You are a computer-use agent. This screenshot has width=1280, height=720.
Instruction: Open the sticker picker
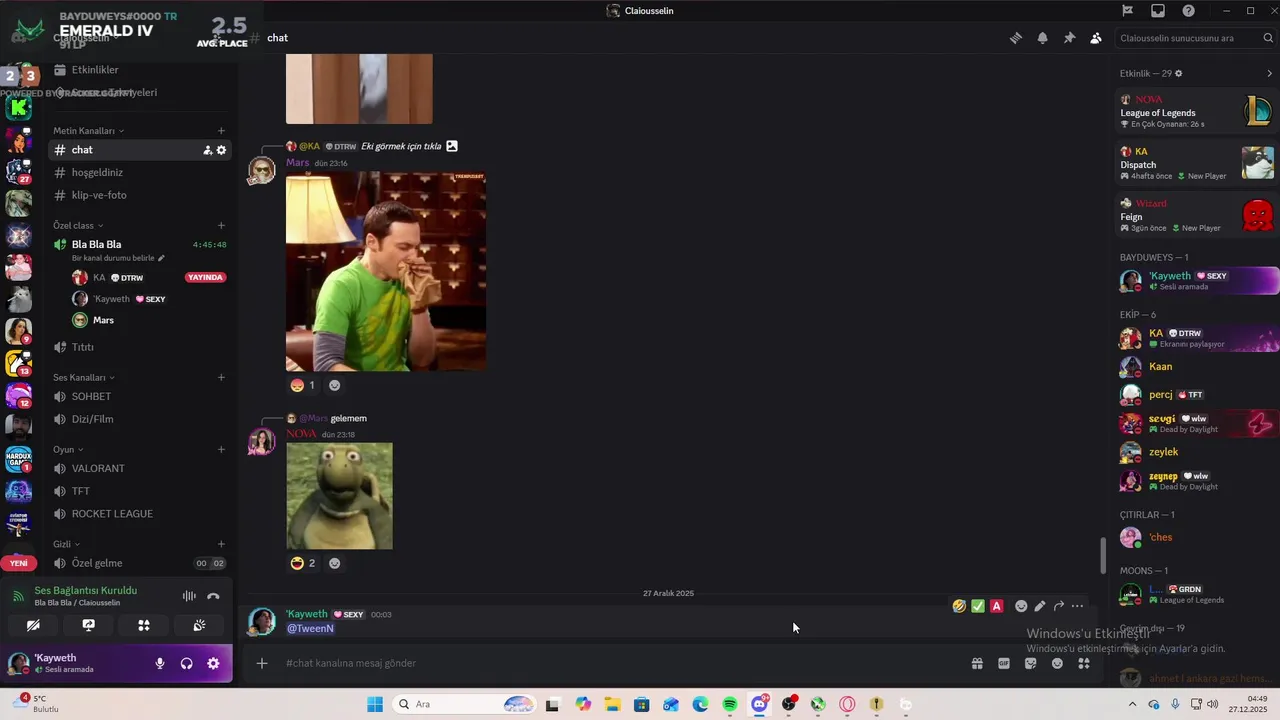(1031, 663)
